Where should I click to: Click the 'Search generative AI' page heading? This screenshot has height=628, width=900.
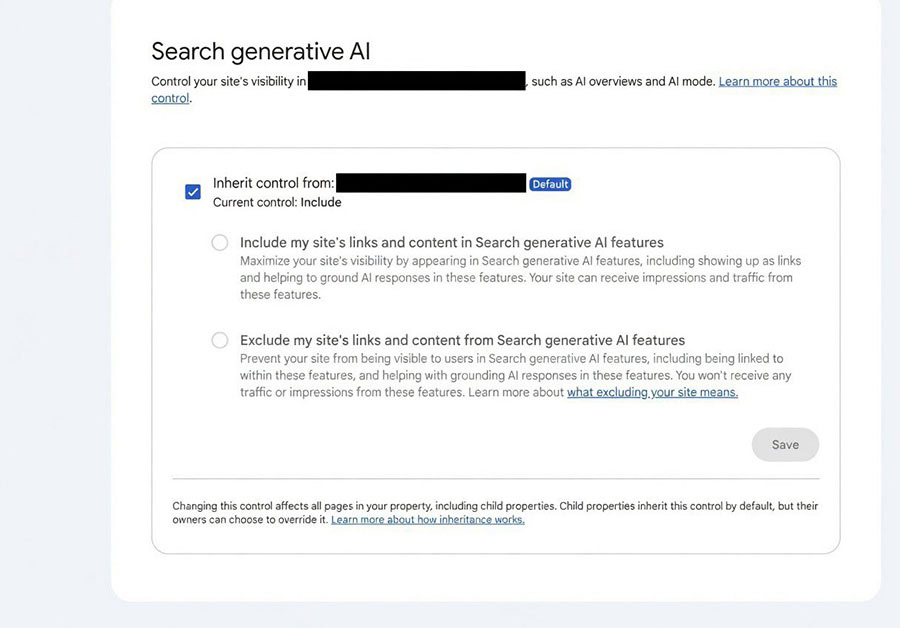click(261, 51)
